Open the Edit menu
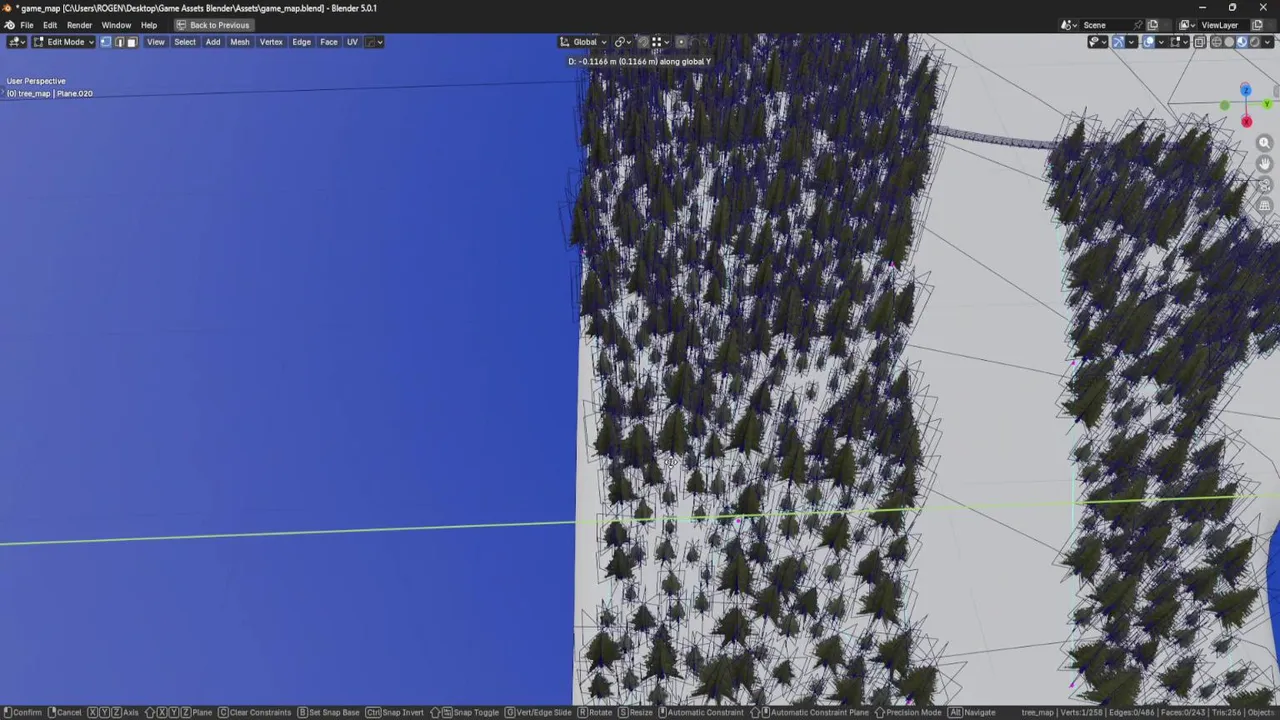This screenshot has height=720, width=1280. [50, 25]
